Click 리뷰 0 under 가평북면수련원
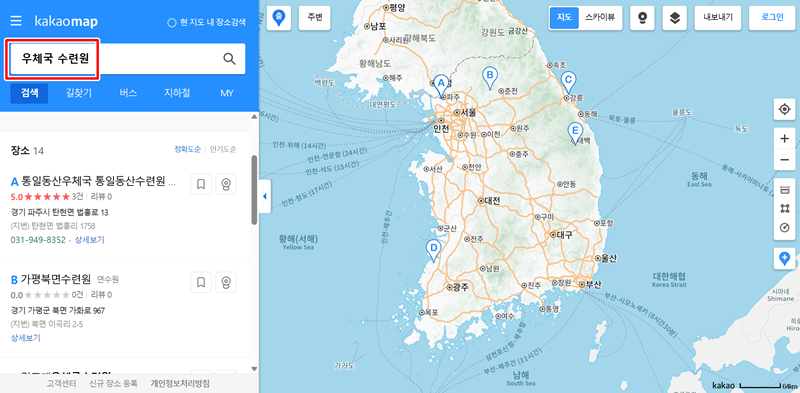Viewport: 800px width, 393px height. [101, 294]
